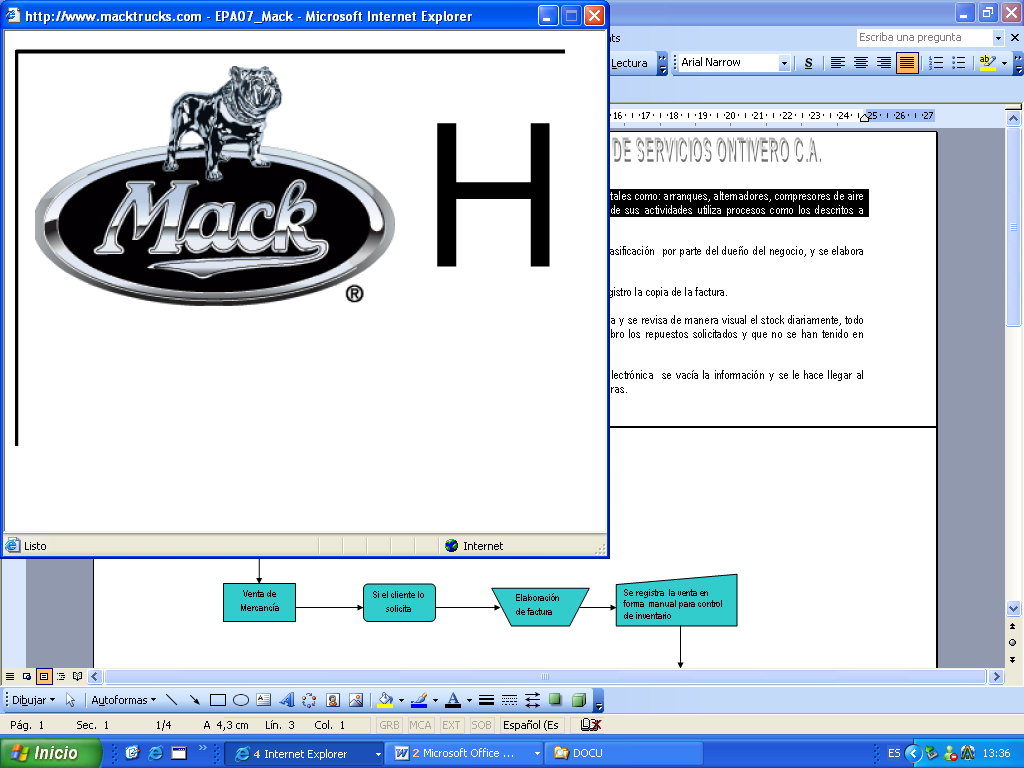The width and height of the screenshot is (1024, 768).
Task: Expand the quick launch chevron
Action: [x=202, y=748]
